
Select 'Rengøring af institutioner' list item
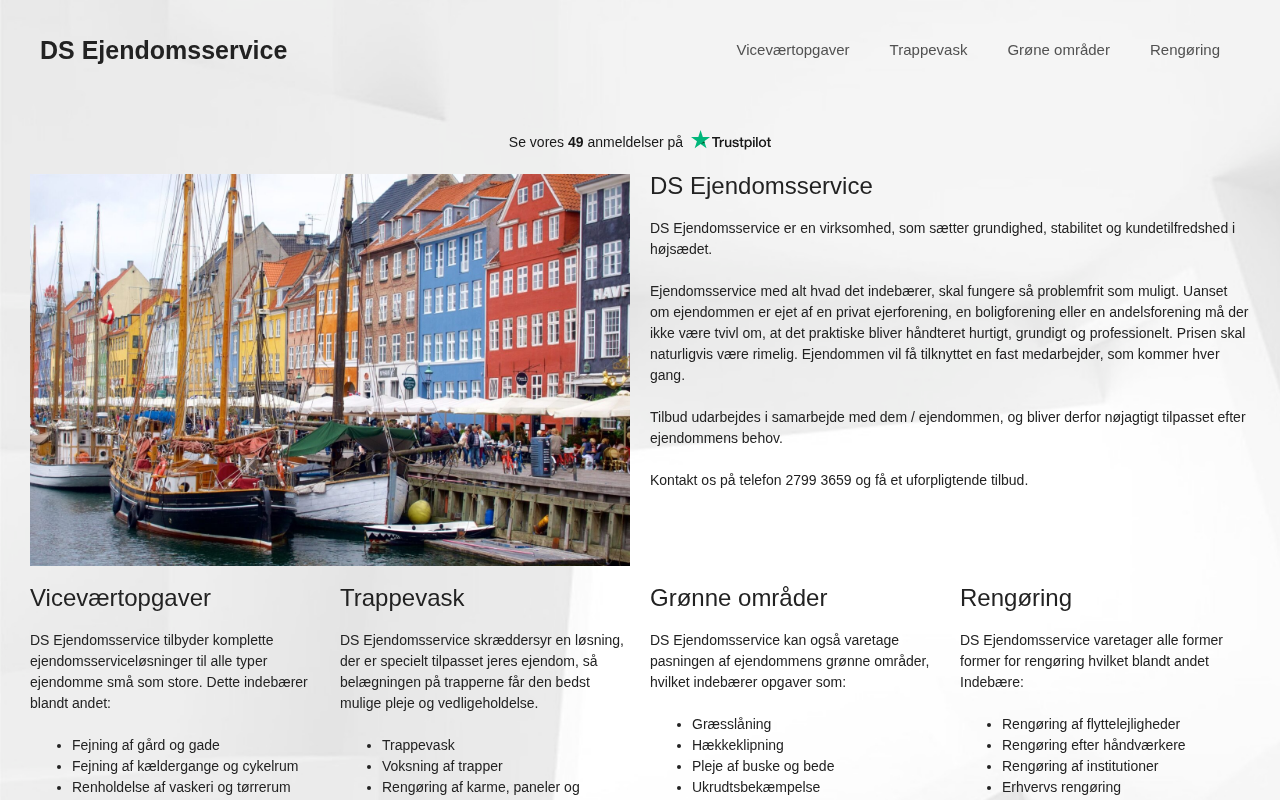point(1080,766)
